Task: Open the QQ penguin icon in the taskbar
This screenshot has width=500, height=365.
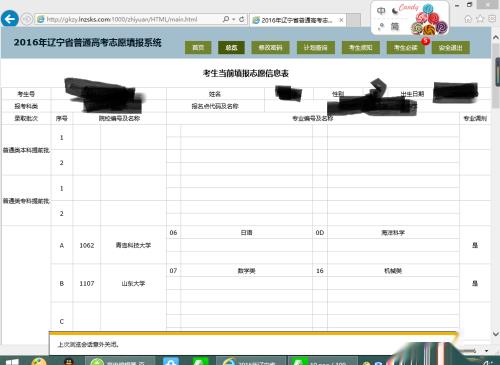Action: (x=69, y=361)
